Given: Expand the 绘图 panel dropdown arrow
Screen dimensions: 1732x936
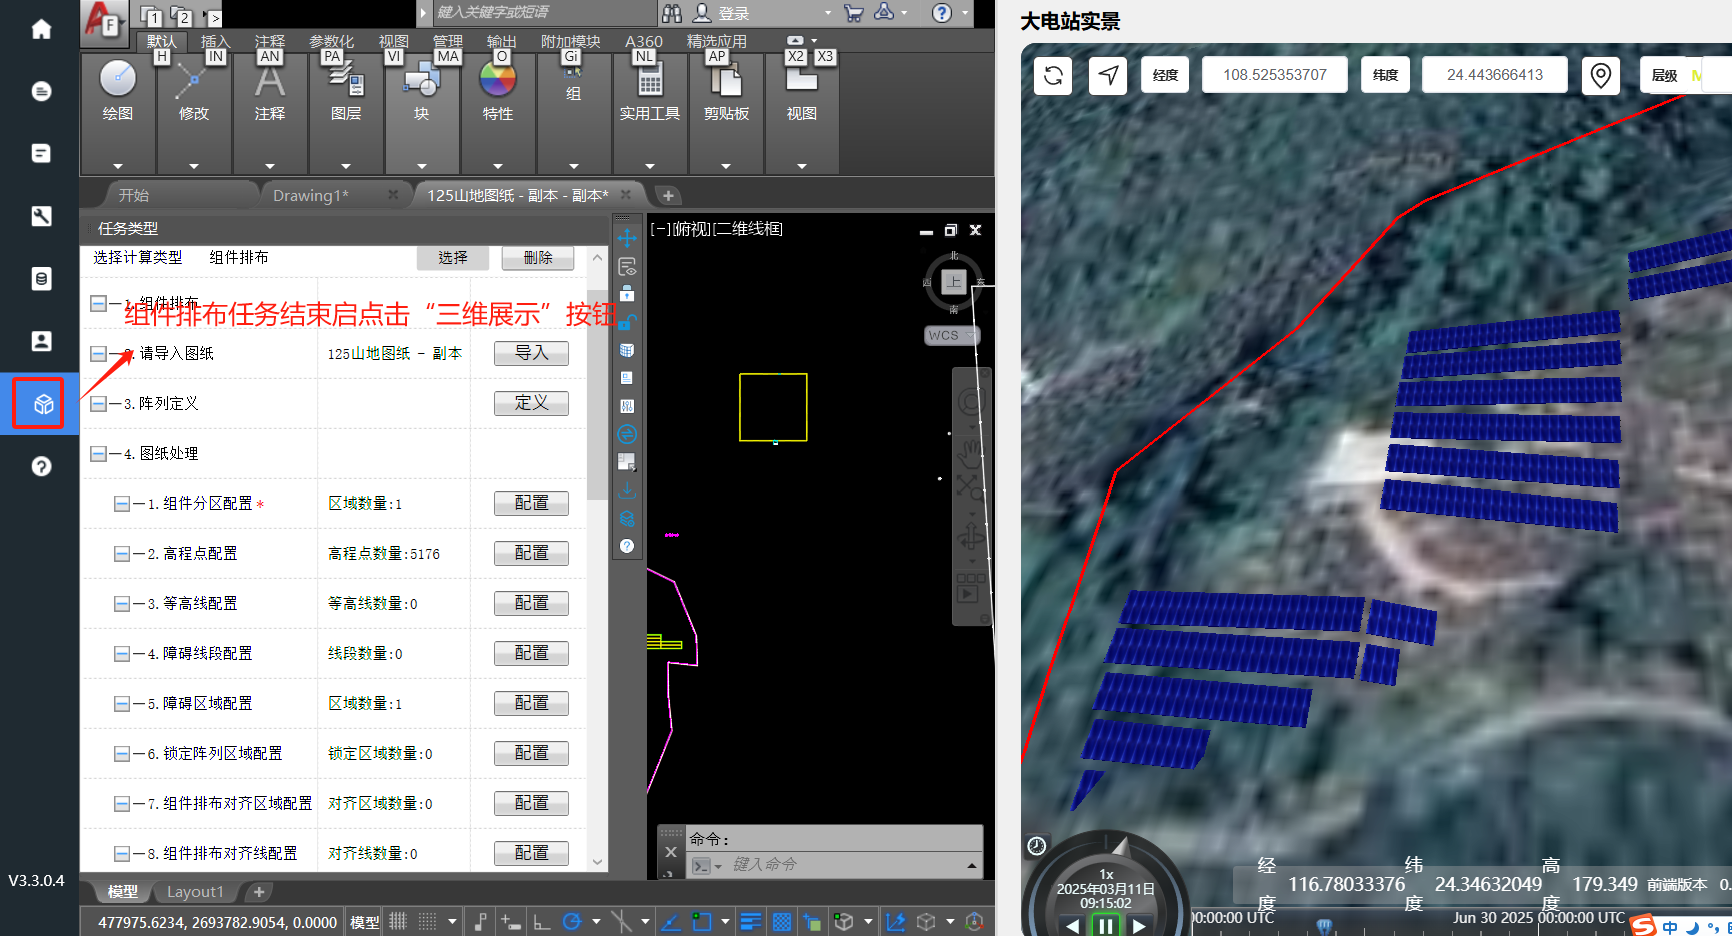Looking at the screenshot, I should [x=118, y=166].
